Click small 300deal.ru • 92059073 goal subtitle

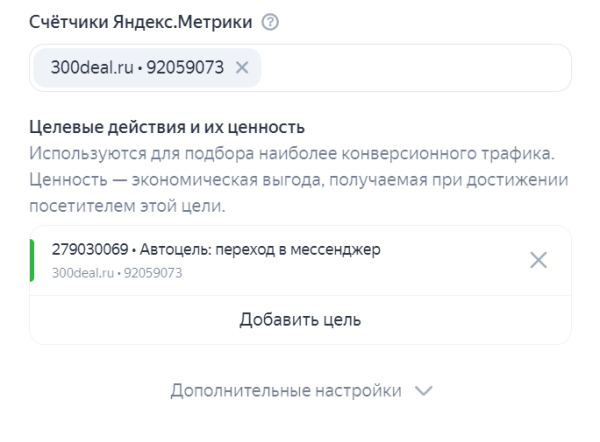108,271
